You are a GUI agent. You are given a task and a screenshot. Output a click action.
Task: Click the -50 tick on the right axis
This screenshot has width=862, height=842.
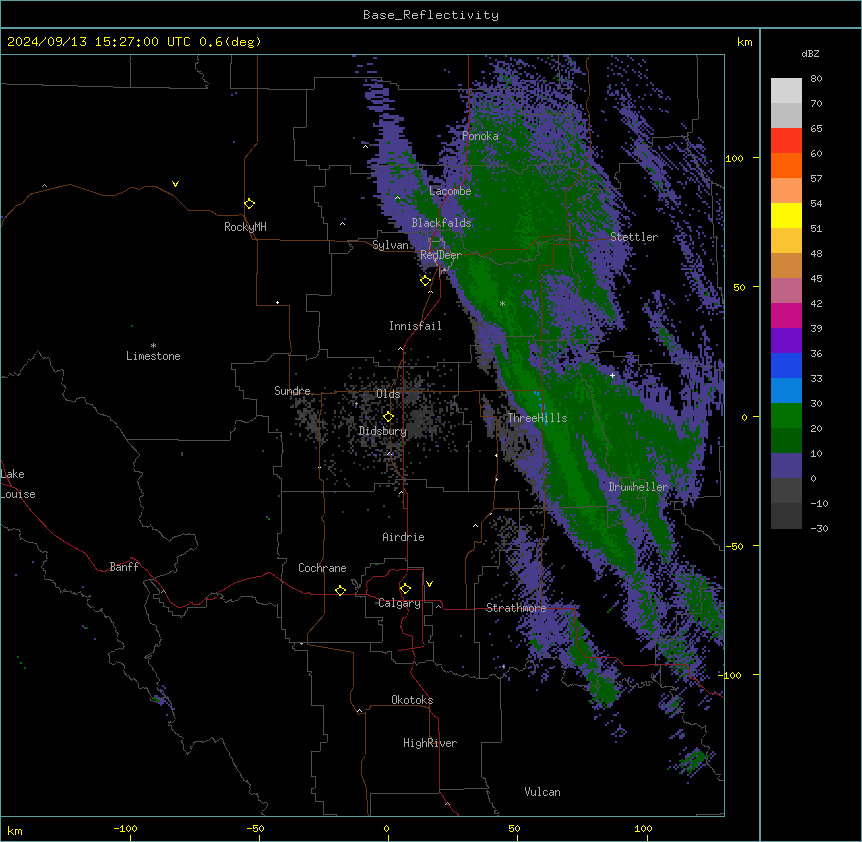point(734,546)
